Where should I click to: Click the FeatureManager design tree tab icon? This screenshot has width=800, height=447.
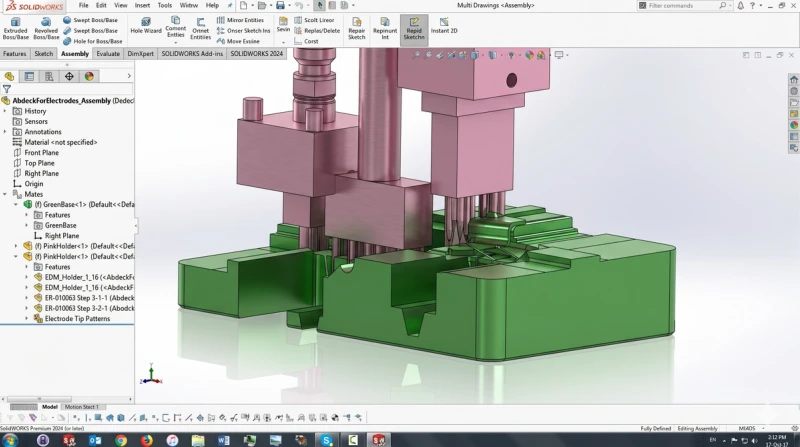[9, 77]
